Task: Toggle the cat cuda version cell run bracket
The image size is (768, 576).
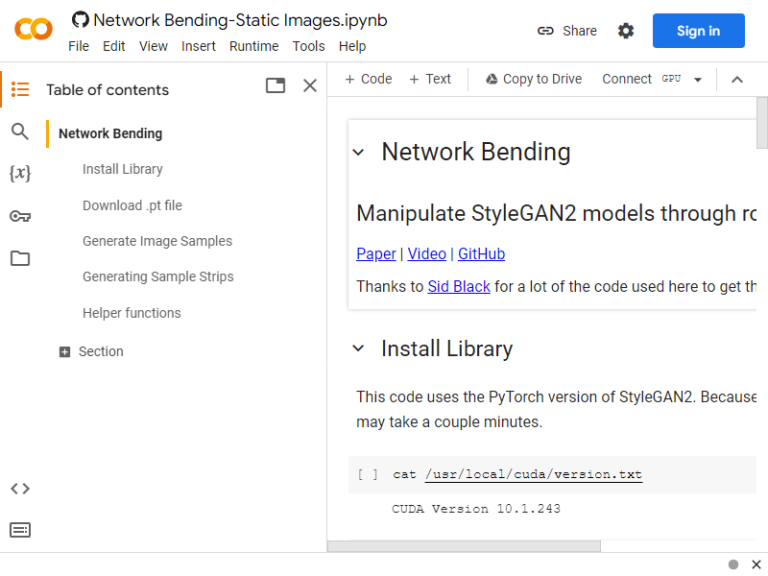Action: 367,474
